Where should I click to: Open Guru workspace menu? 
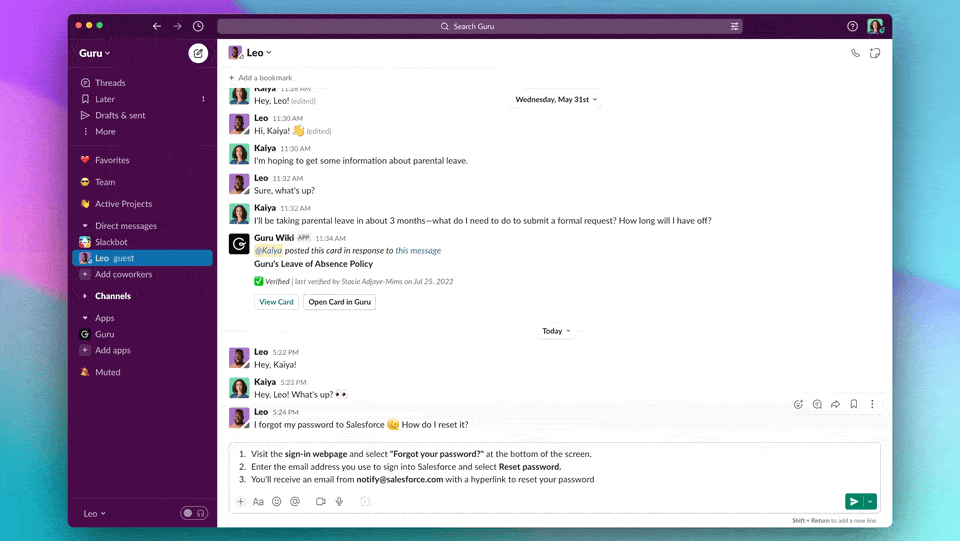pyautogui.click(x=94, y=53)
